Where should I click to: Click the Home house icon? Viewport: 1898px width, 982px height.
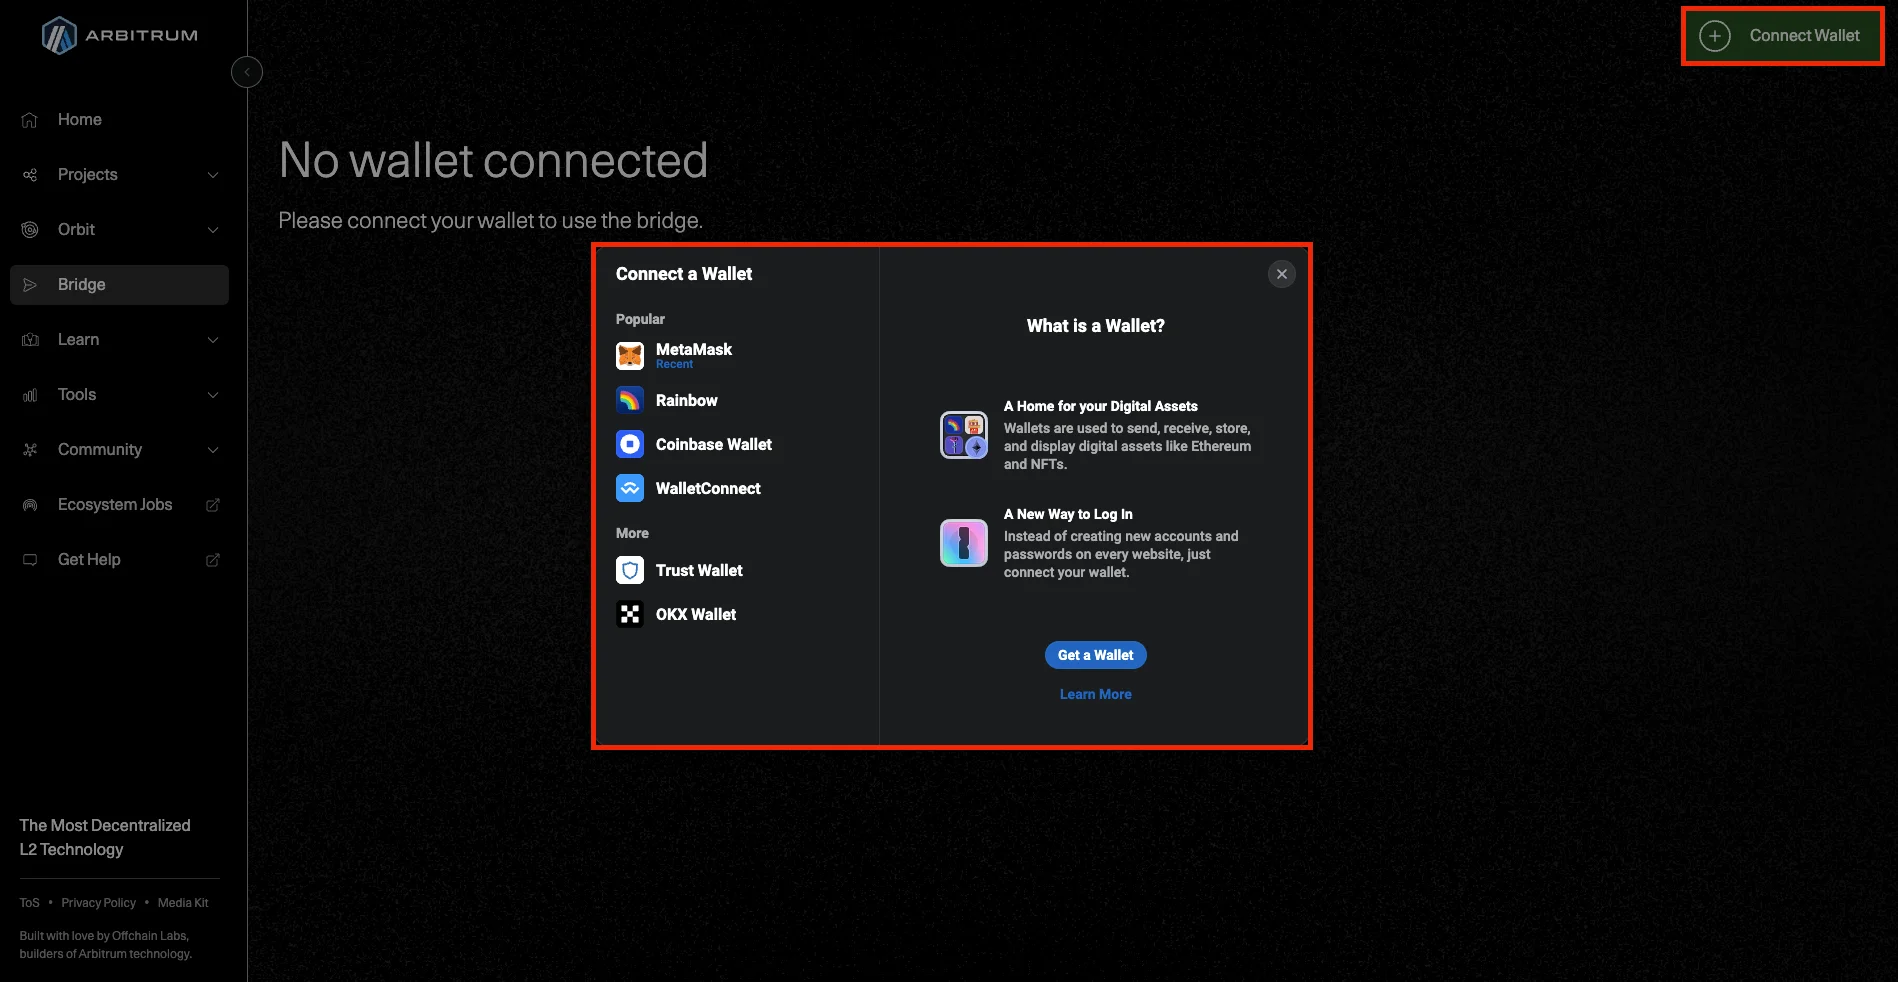coord(30,120)
